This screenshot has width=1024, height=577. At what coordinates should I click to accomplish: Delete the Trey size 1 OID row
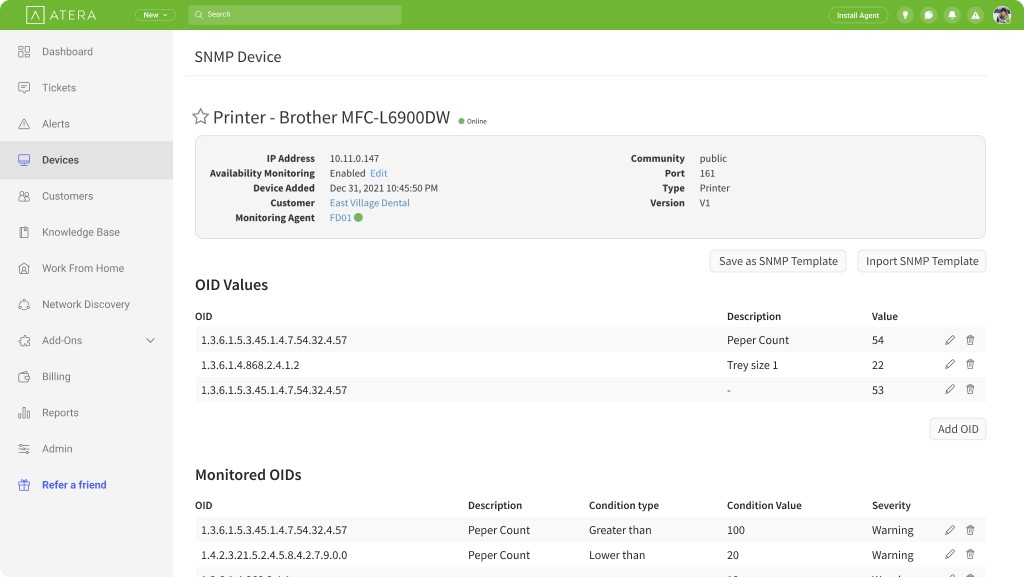pyautogui.click(x=970, y=364)
